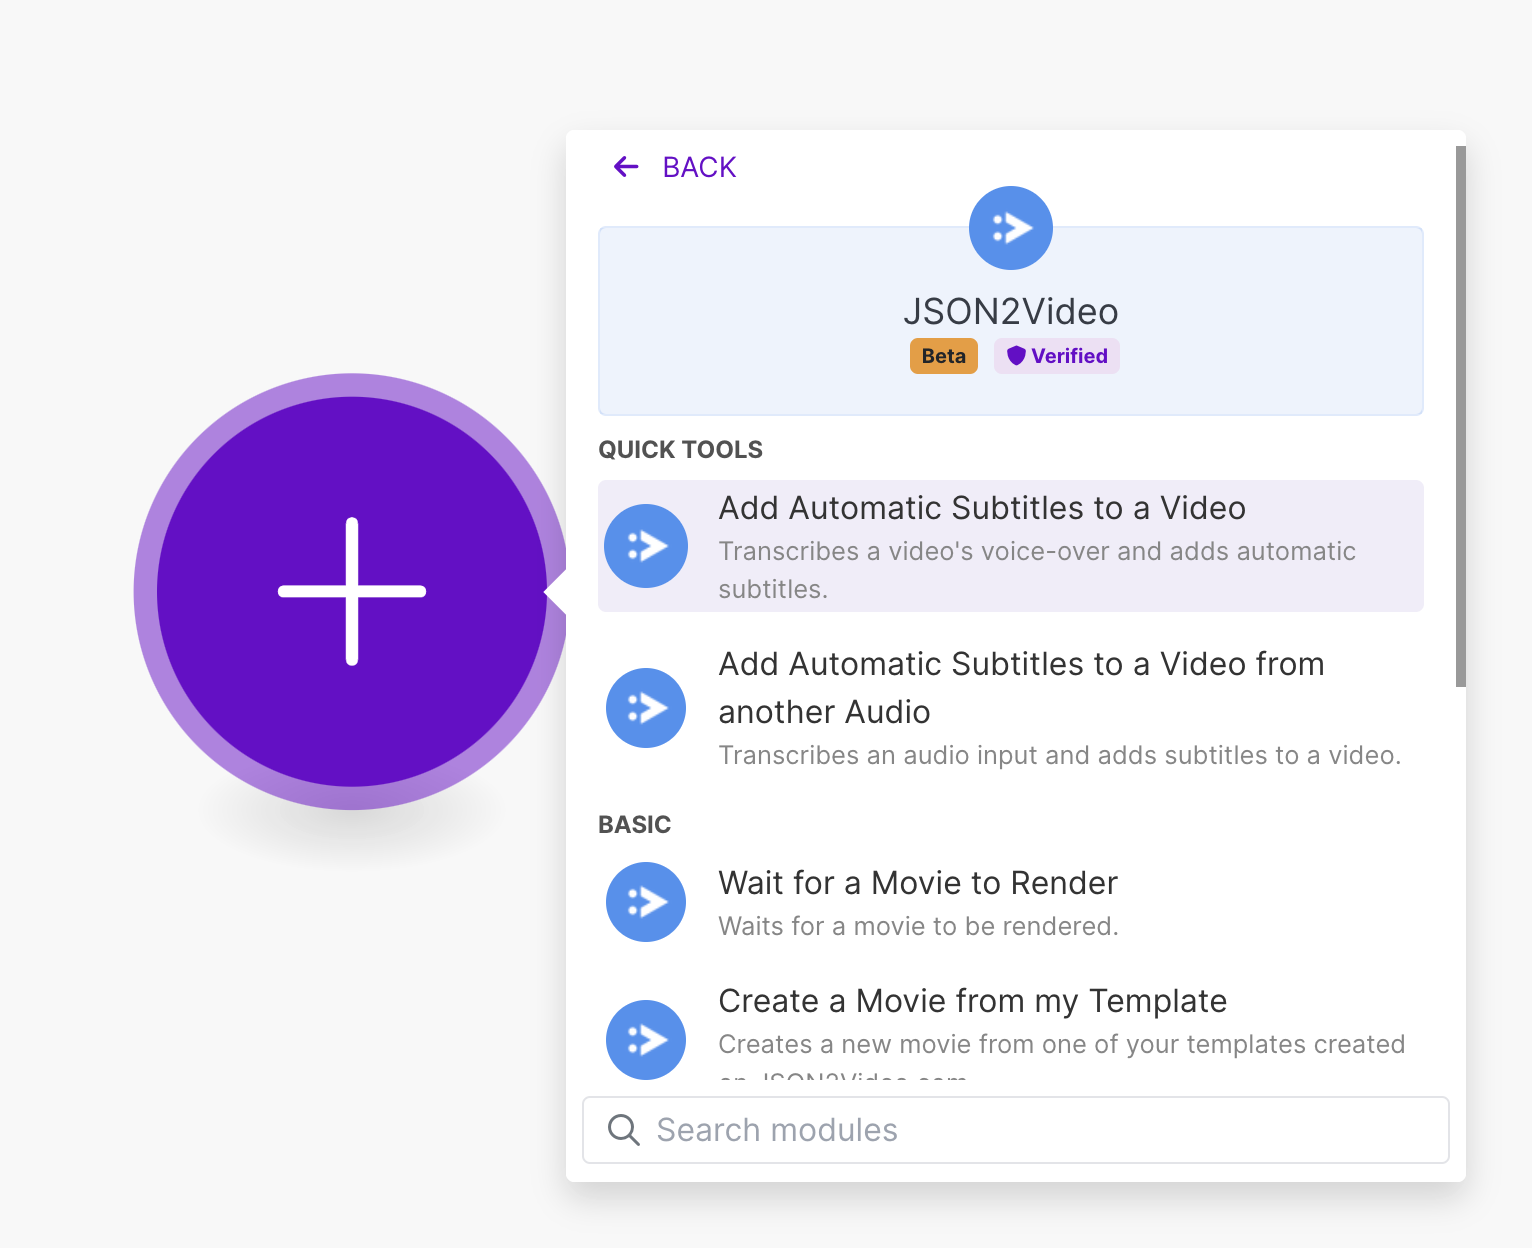Select Add Automatic Subtitles to a Video
The image size is (1532, 1248).
1011,546
